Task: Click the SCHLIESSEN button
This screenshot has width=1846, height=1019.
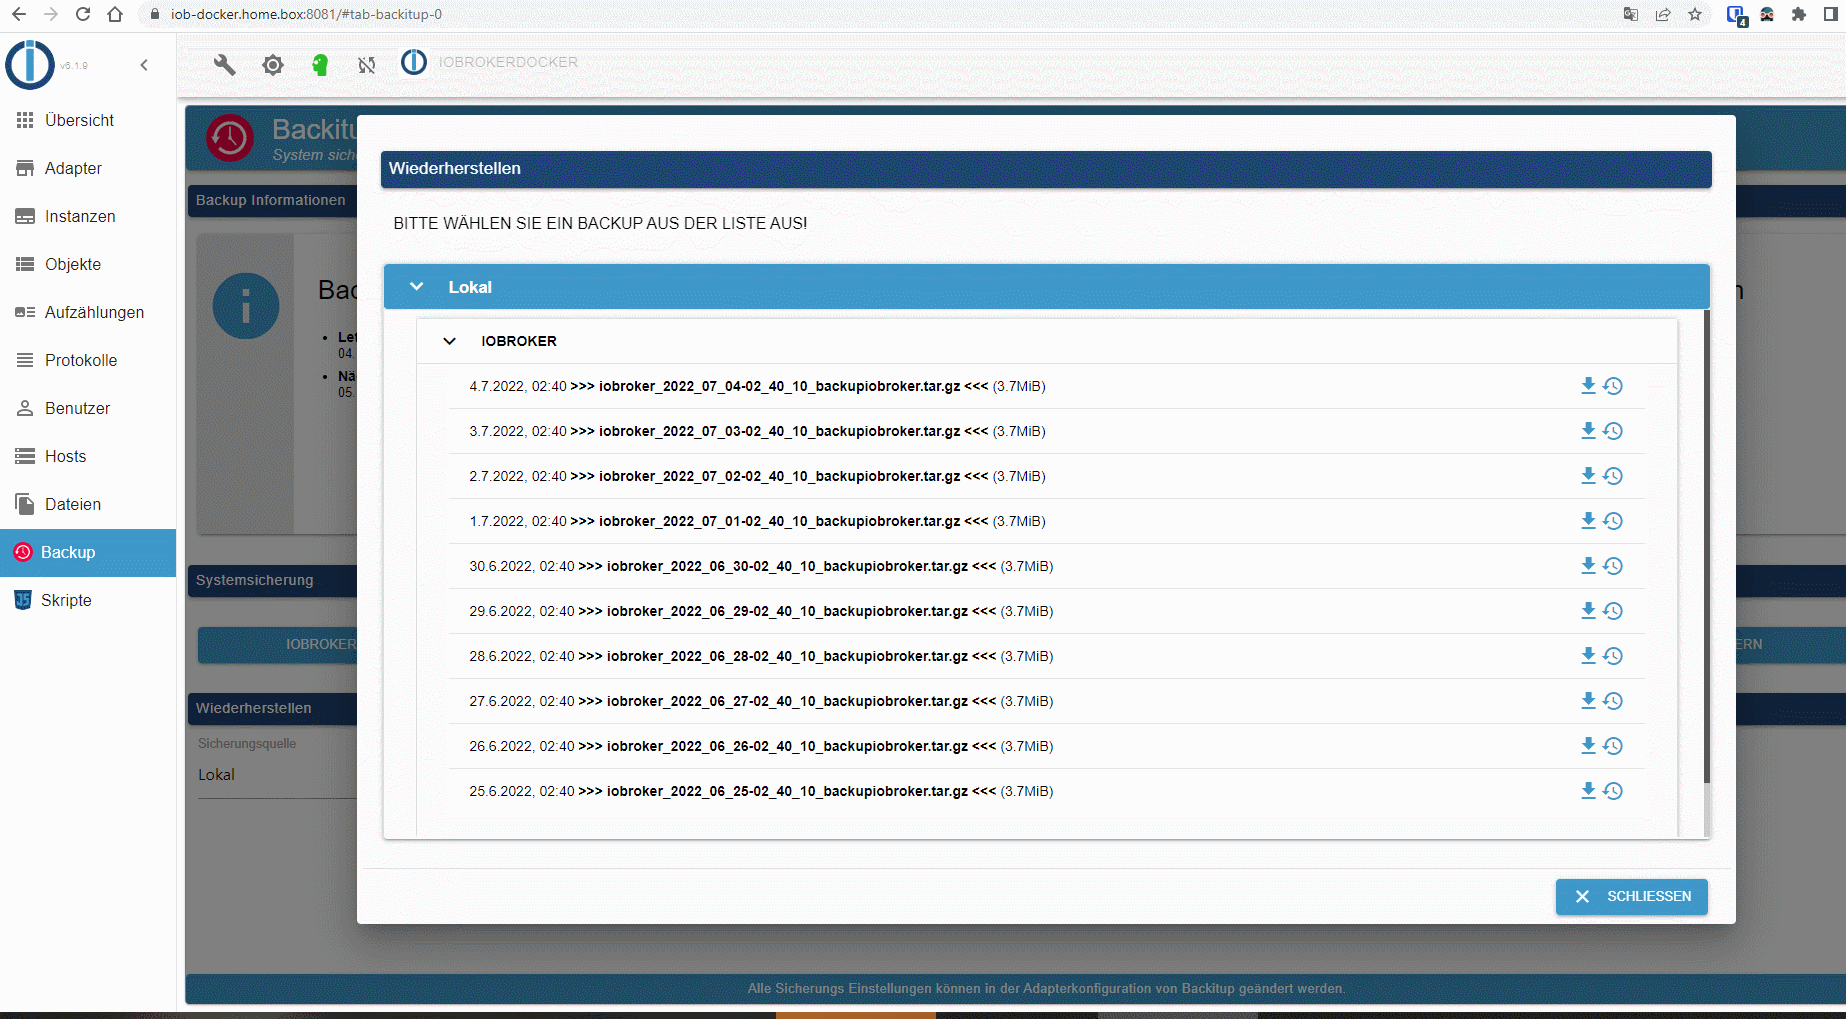Action: (1631, 896)
